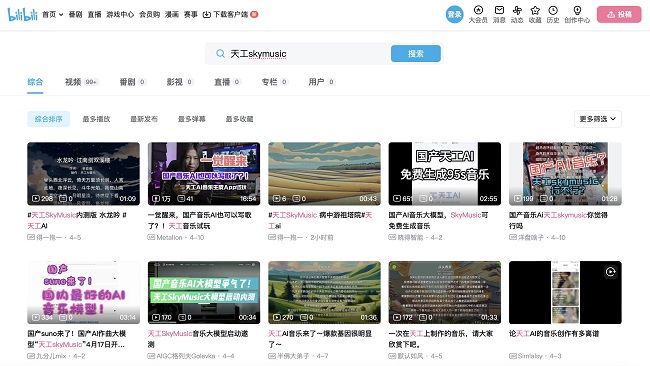The image size is (650, 366).
Task: Select 最多弹幕 sort option
Action: 192,119
